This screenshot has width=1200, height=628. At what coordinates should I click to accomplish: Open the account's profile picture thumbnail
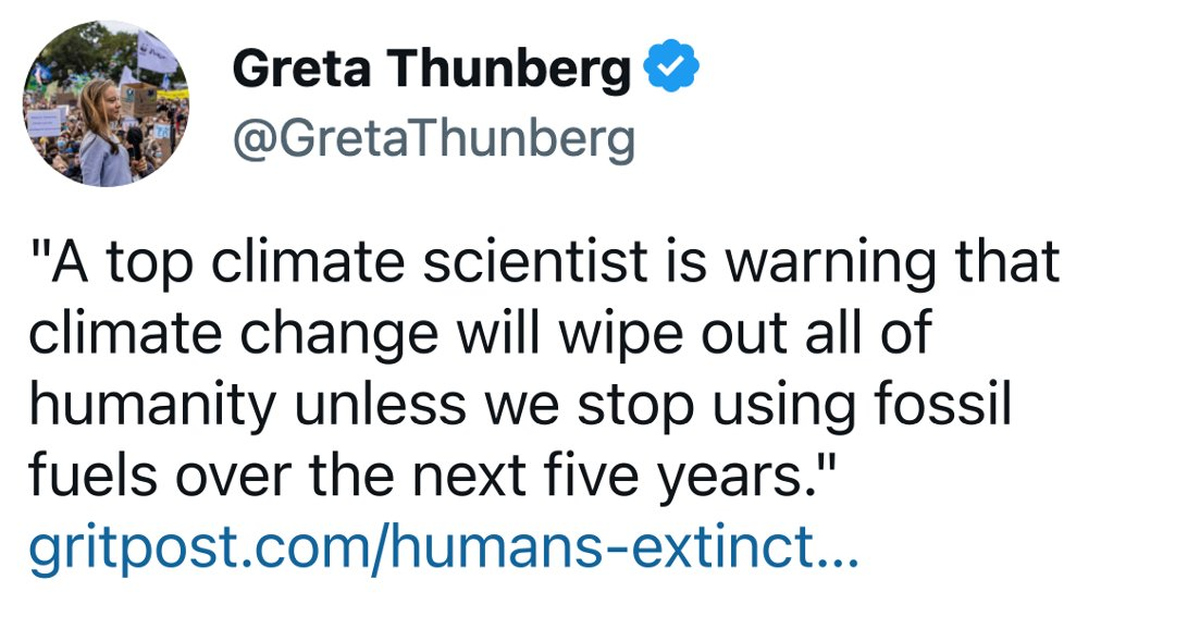coord(104,105)
